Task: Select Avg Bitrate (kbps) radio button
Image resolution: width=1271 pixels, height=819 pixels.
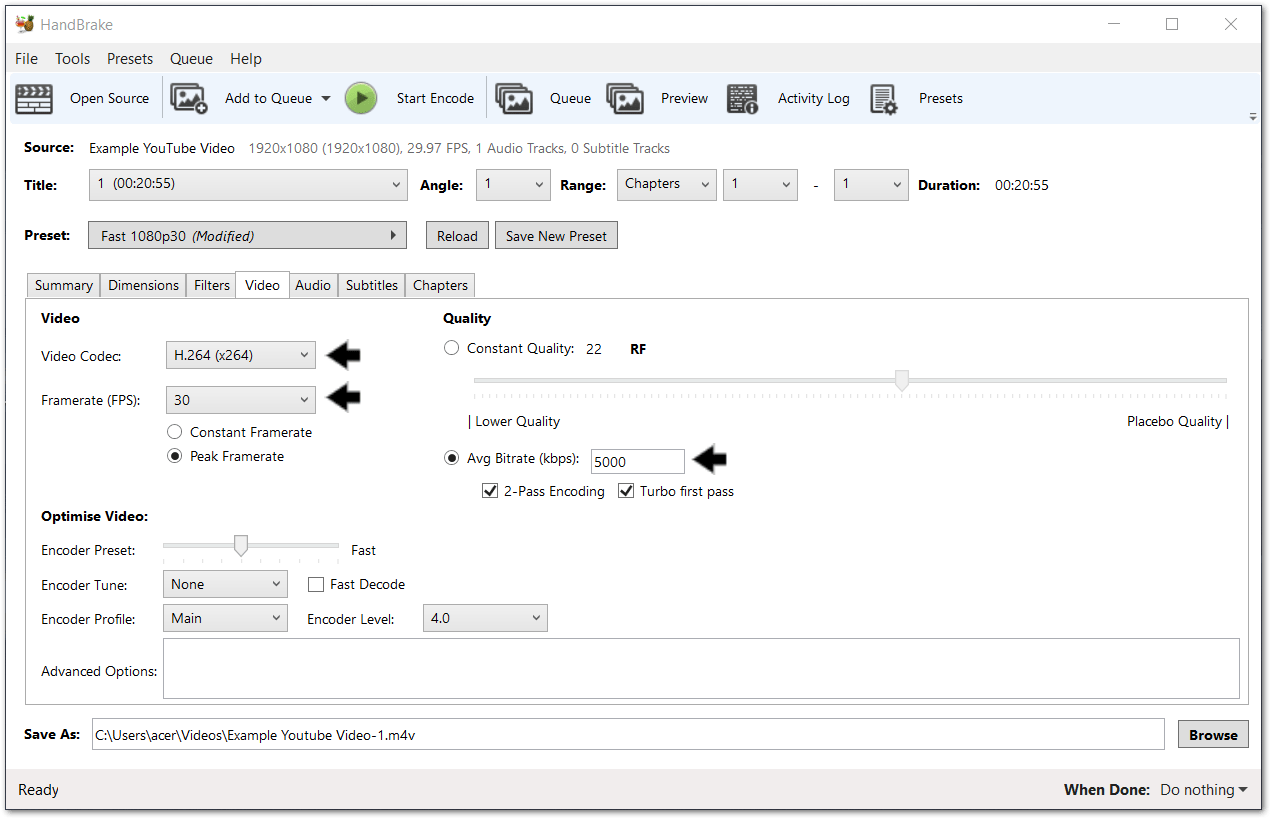Action: 452,458
